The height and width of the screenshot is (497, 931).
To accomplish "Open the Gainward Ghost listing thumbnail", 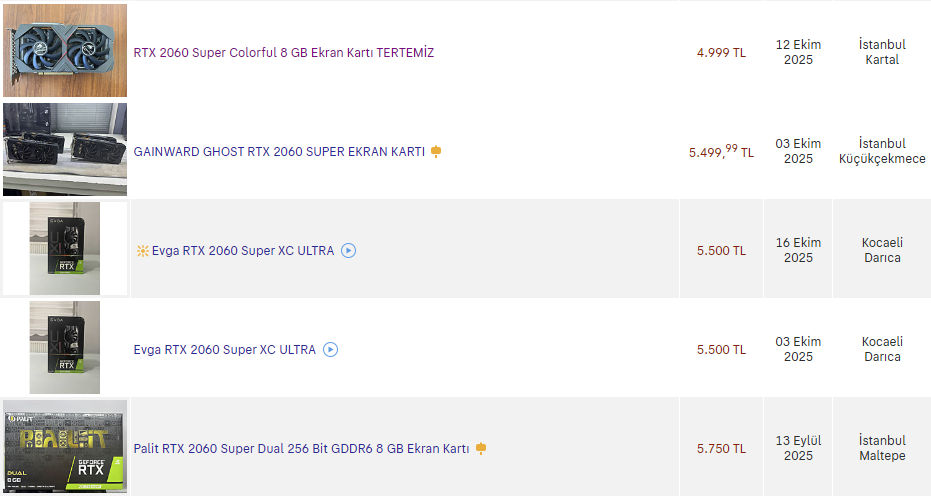I will (65, 149).
